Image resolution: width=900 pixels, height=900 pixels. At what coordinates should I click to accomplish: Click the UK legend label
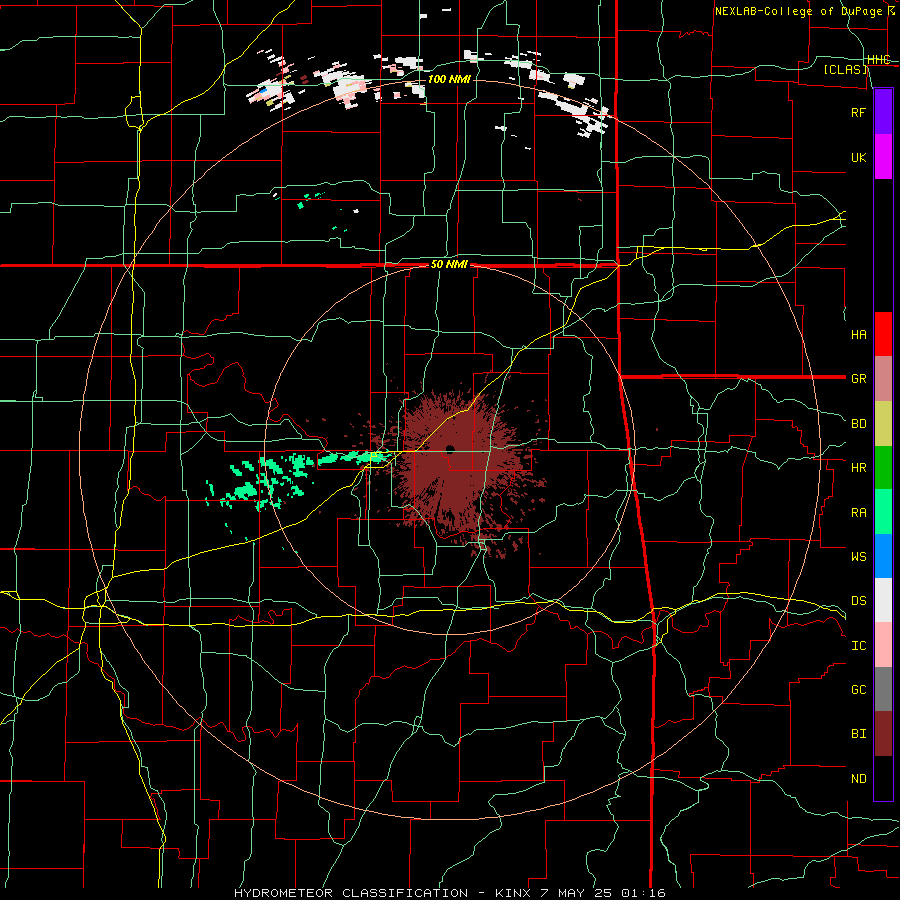click(858, 157)
